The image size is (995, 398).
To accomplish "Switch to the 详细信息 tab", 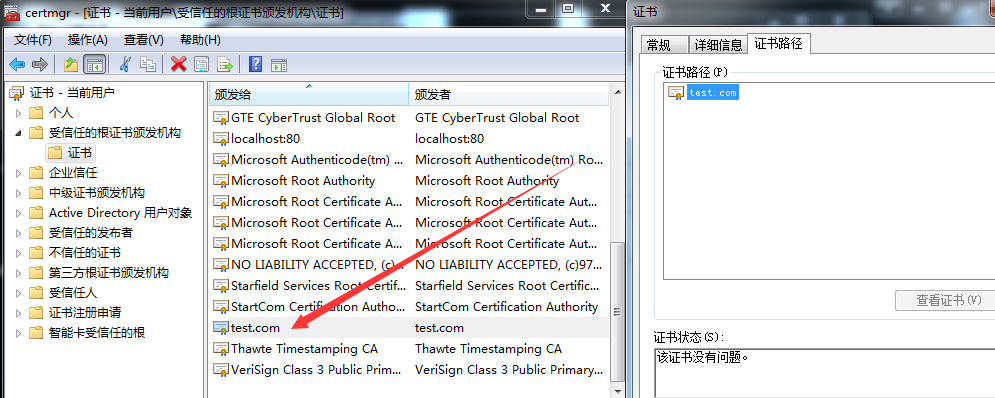I will coord(718,44).
